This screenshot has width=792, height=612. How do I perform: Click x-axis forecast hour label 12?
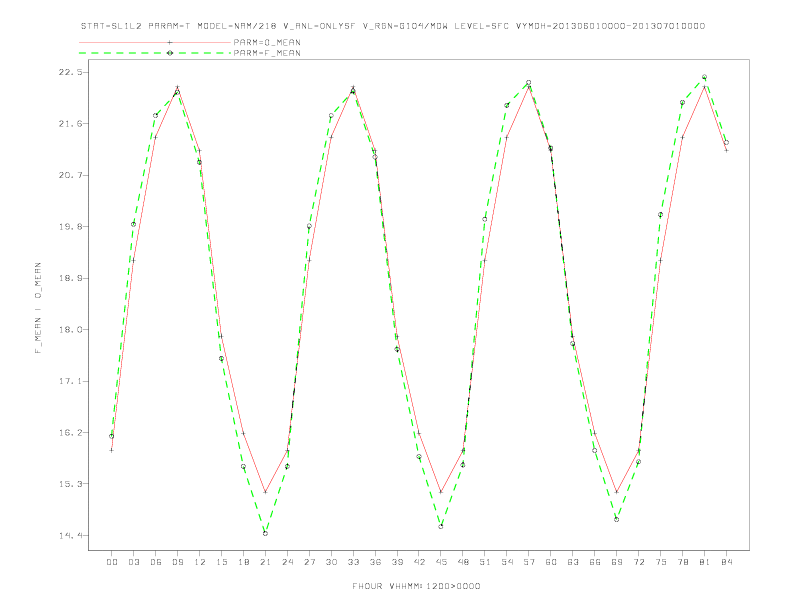click(x=200, y=562)
